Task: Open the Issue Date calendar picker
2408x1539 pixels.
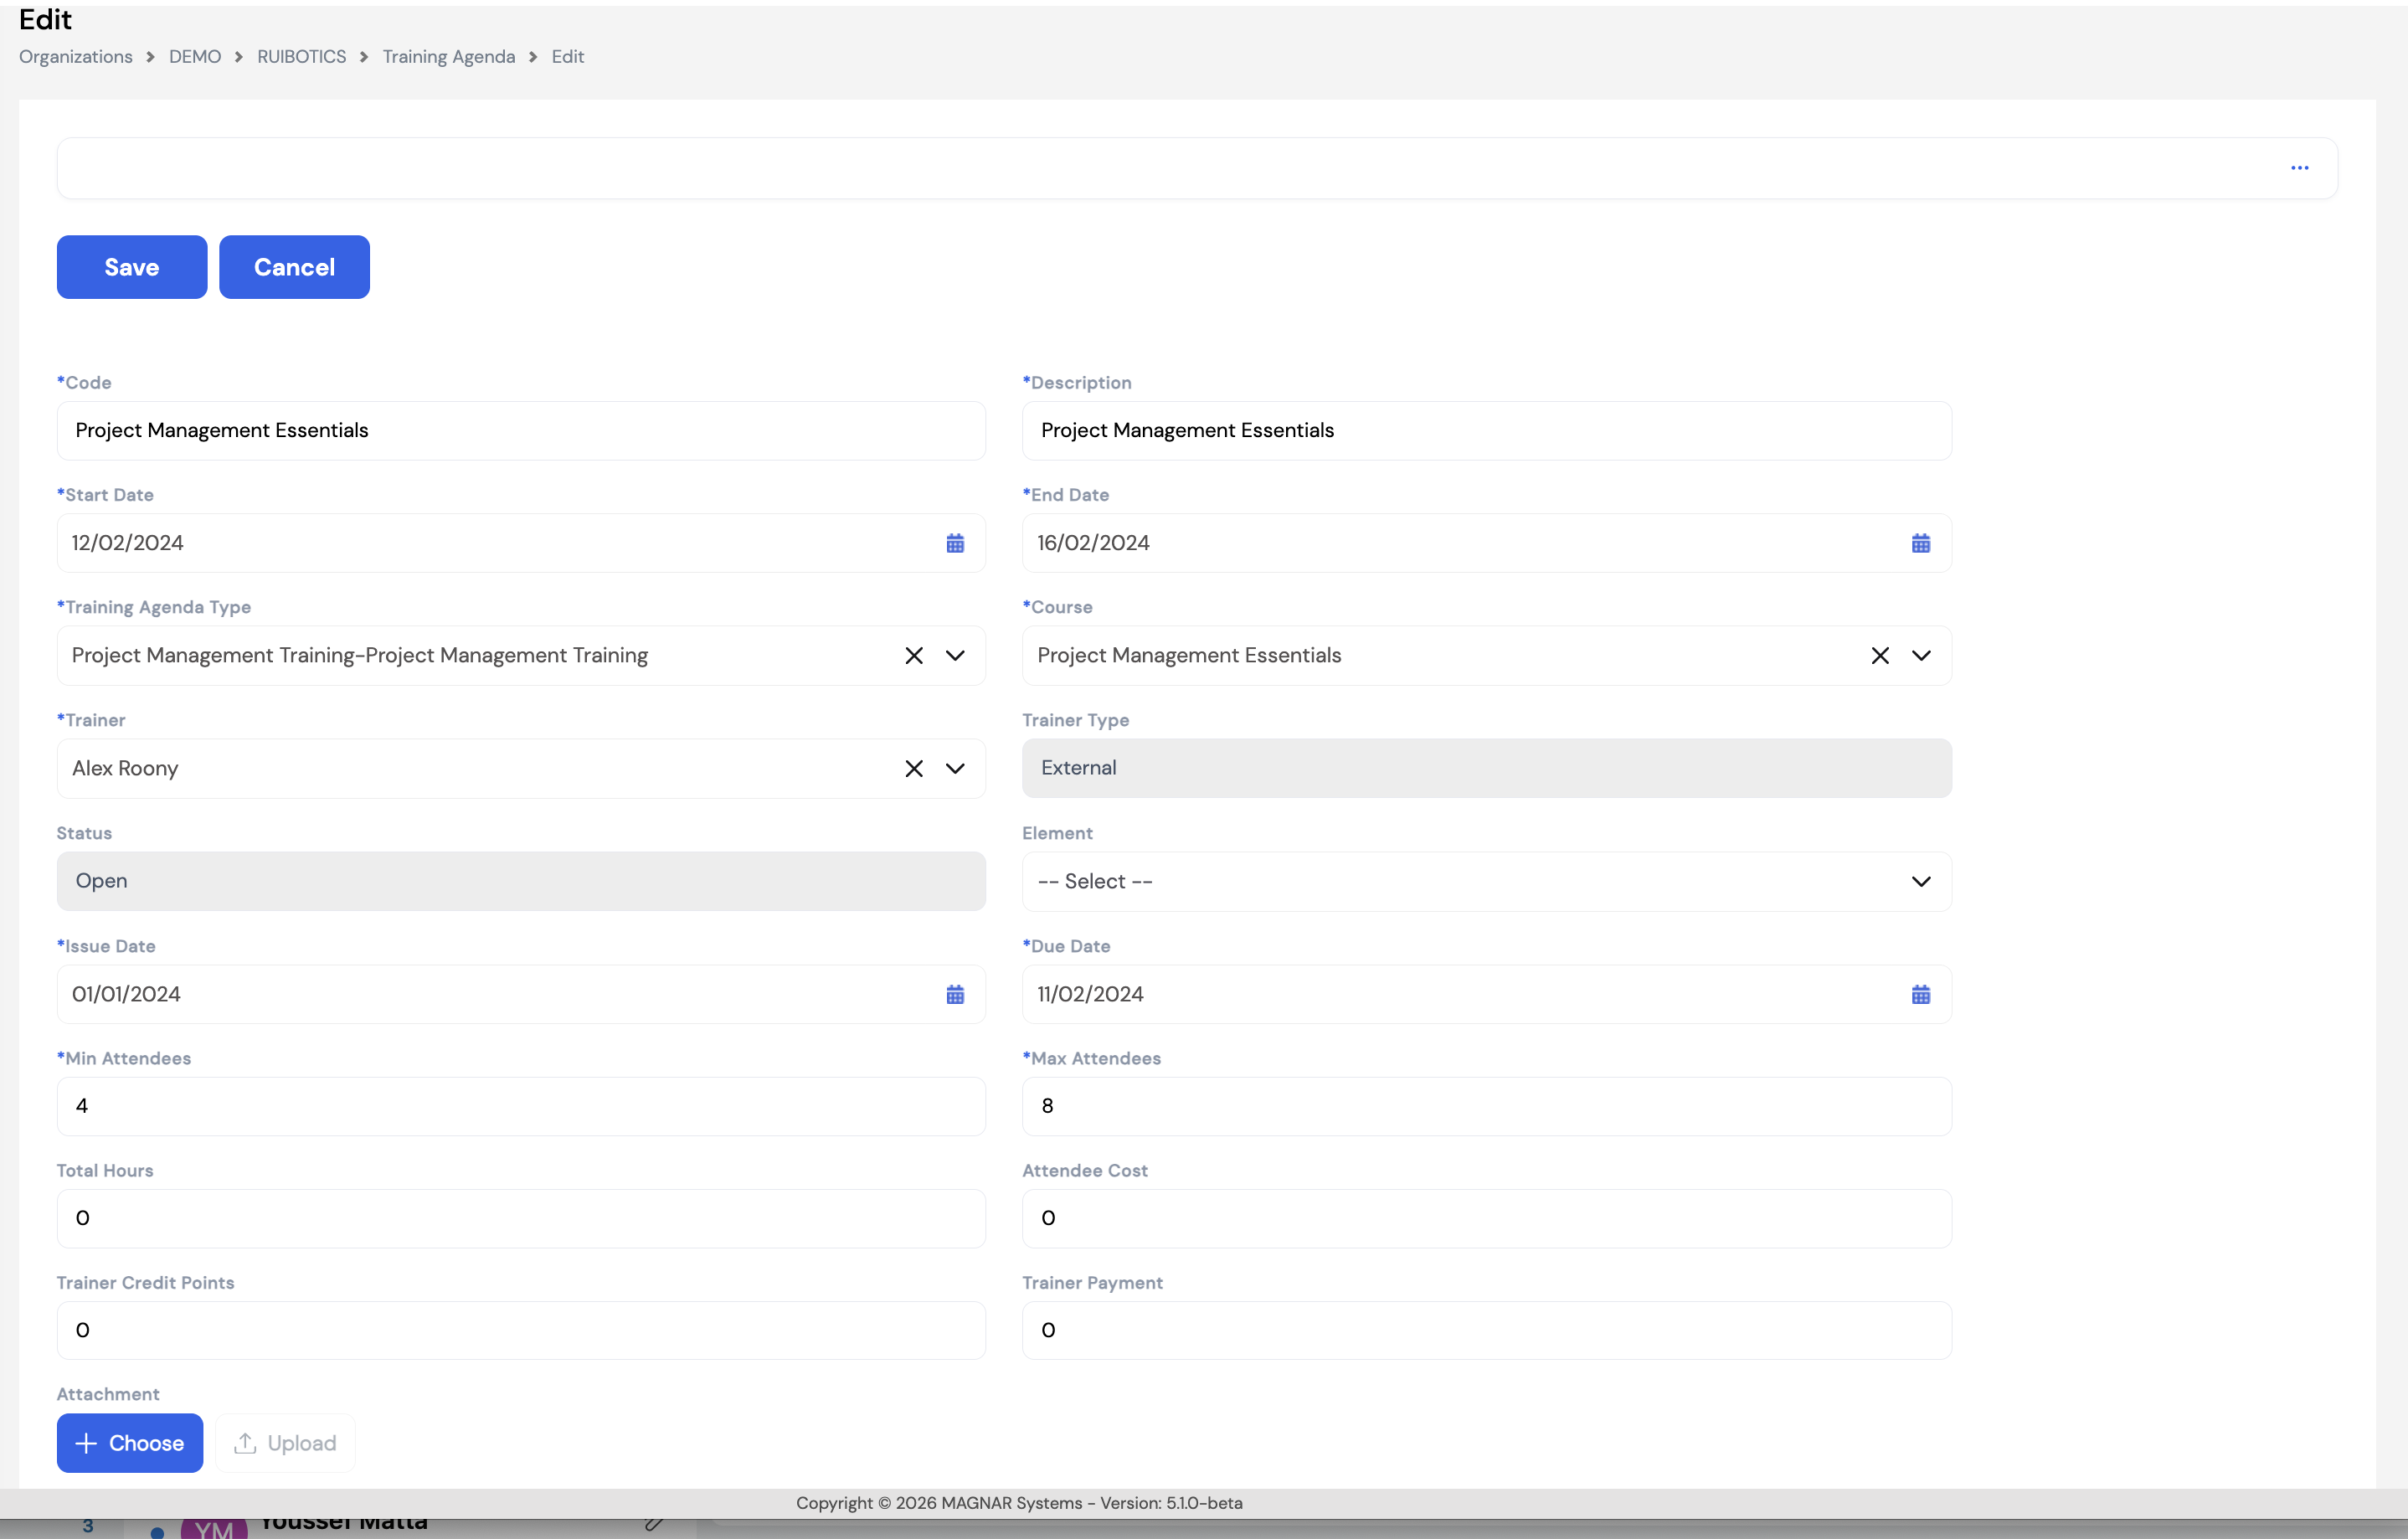Action: (955, 994)
